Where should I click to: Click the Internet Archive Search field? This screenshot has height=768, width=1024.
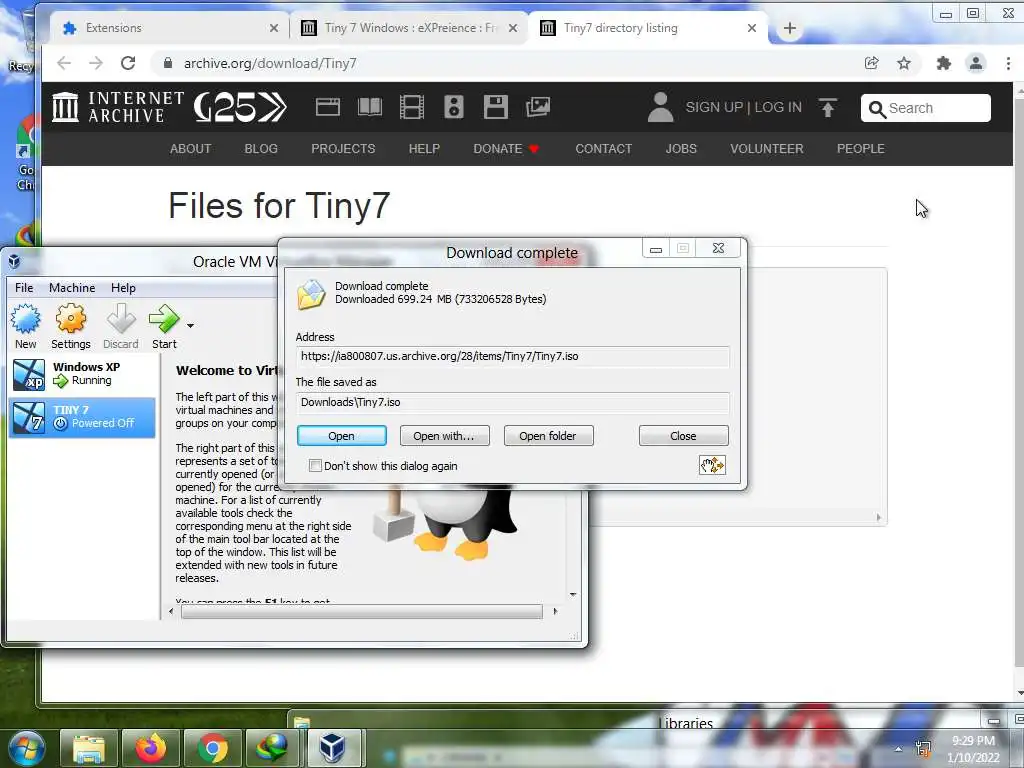(x=925, y=108)
